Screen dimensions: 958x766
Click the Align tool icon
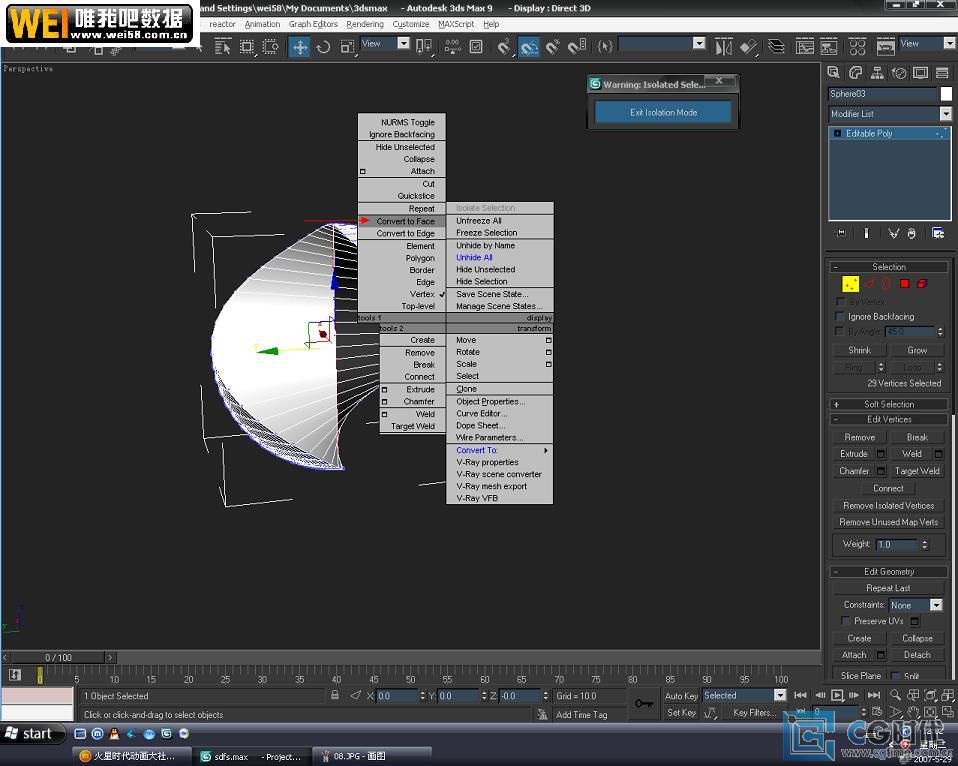(748, 47)
